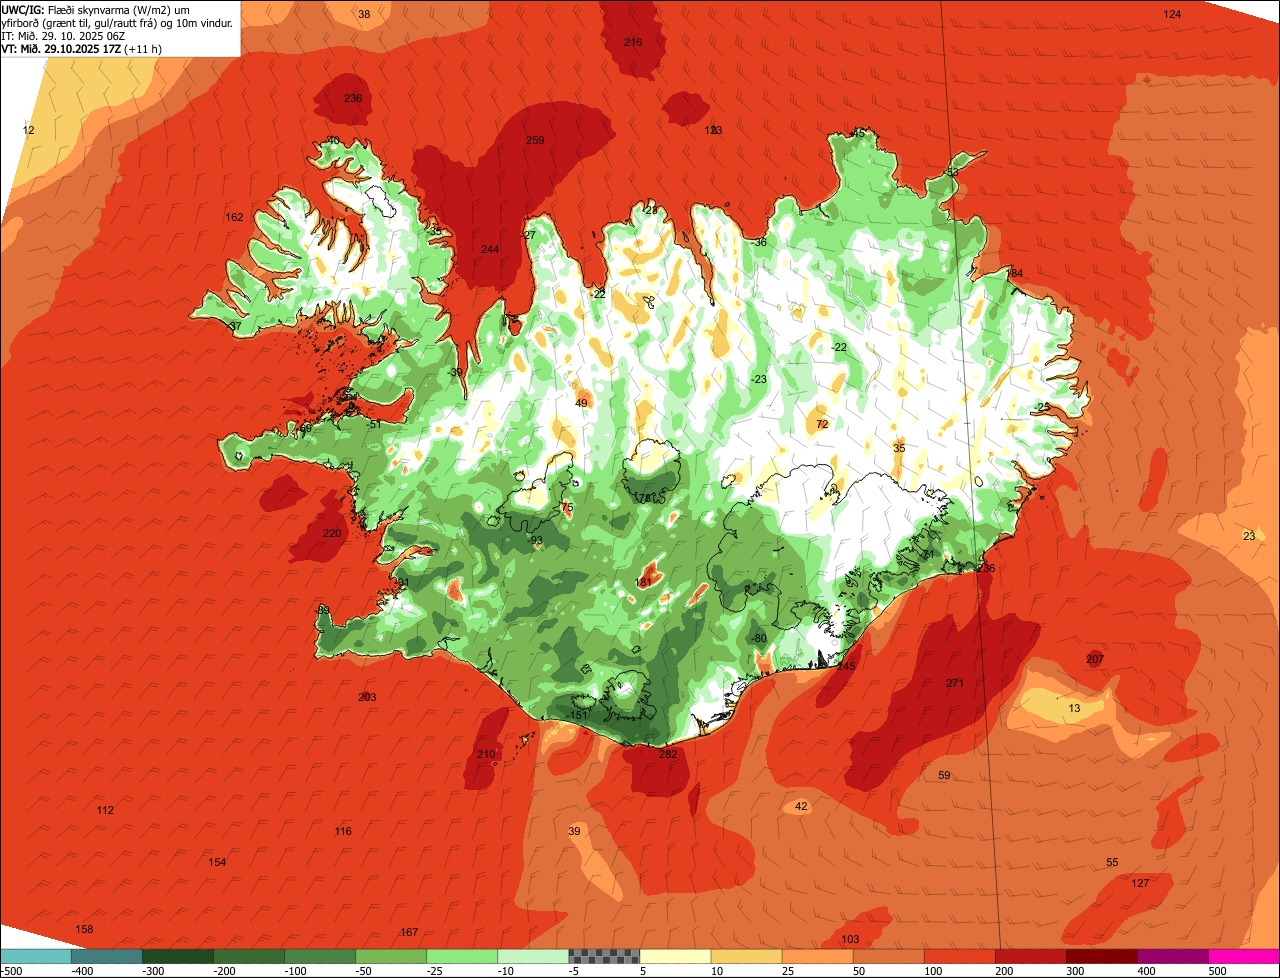The image size is (1280, 978).
Task: Click the map value '203' southwest of Reykjanes
Action: tap(367, 697)
